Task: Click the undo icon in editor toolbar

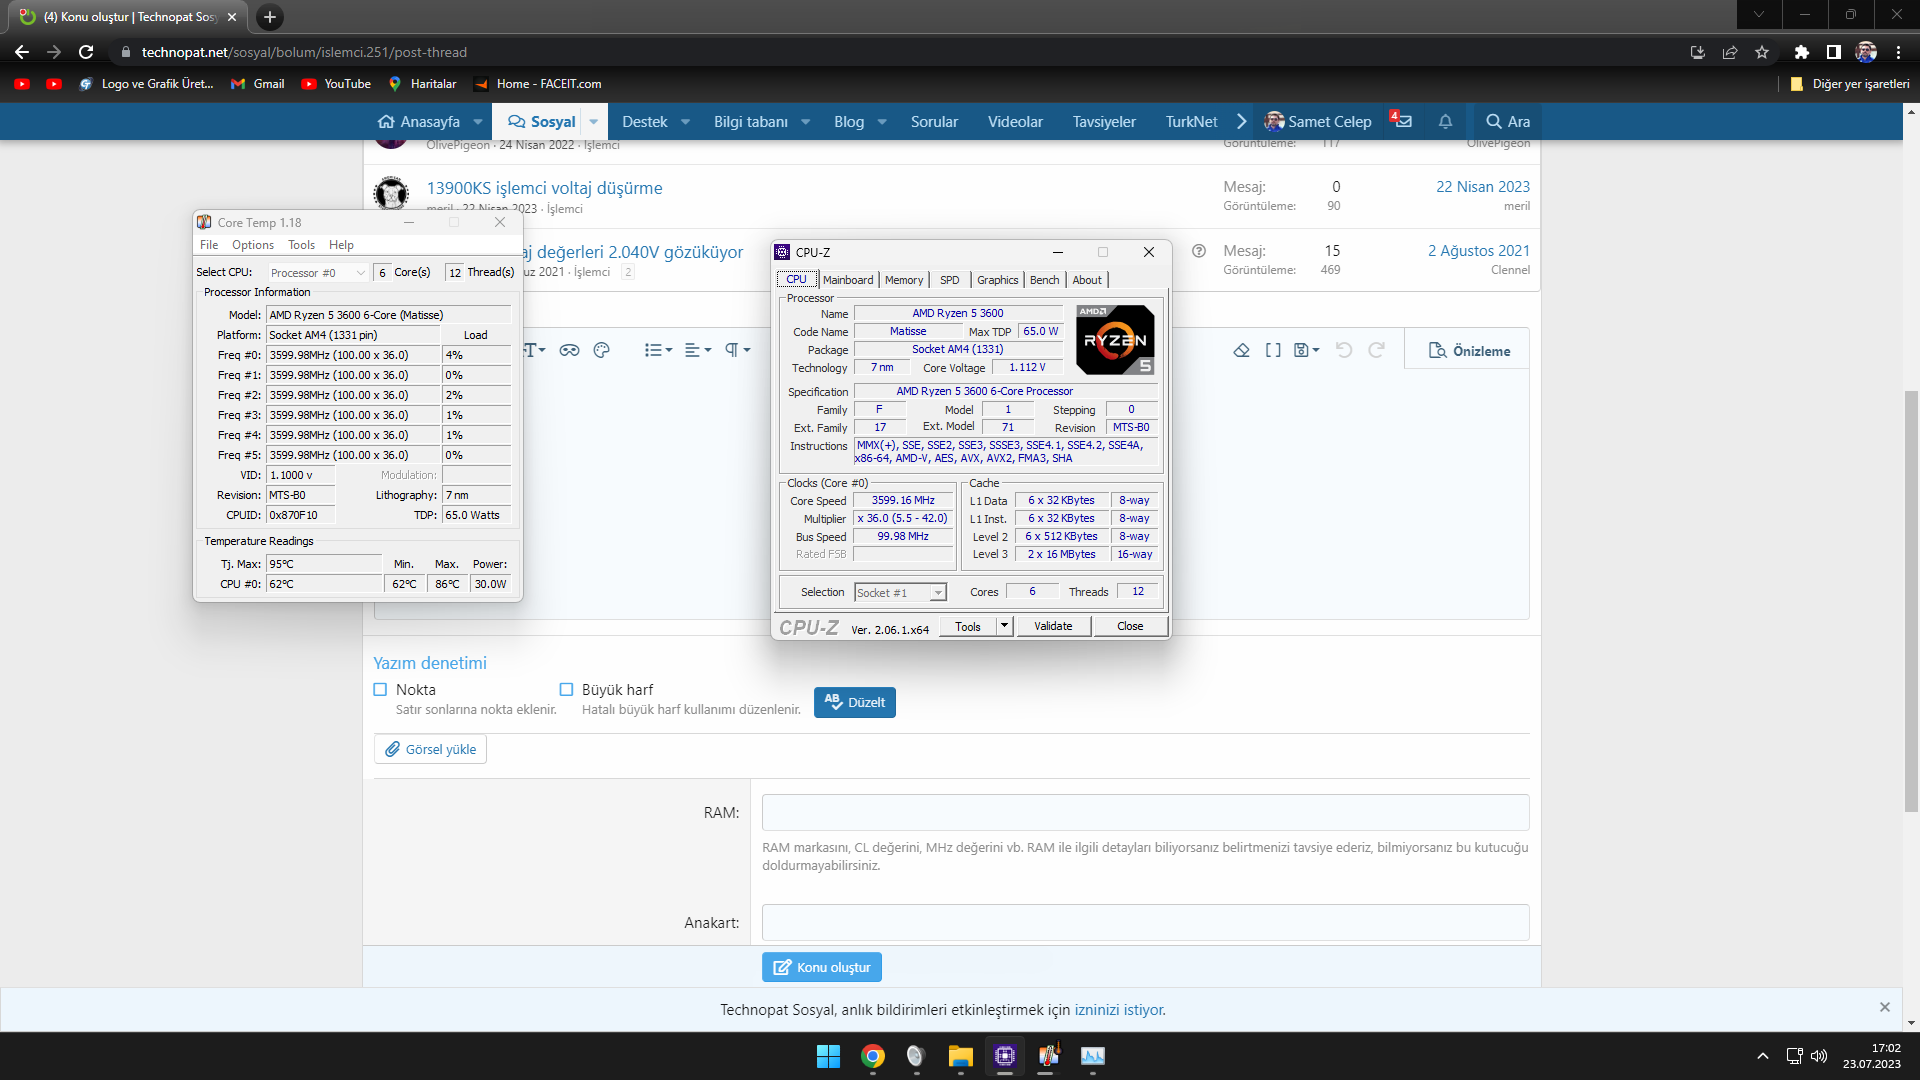Action: [1344, 350]
